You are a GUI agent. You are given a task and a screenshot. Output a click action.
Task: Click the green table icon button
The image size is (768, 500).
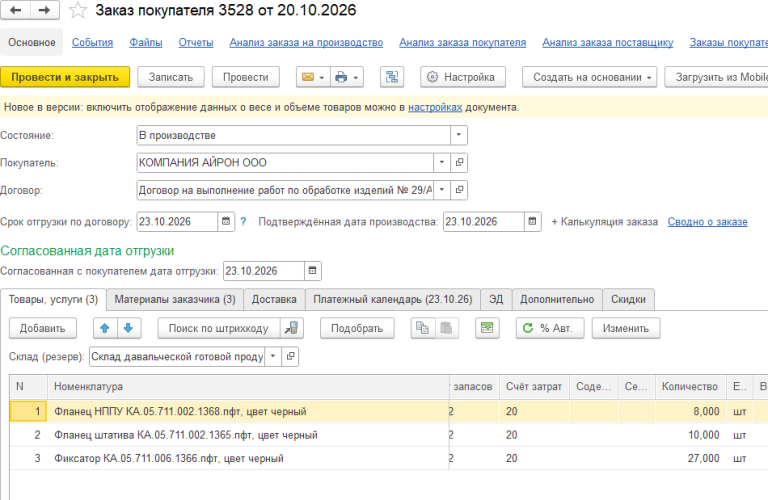(x=487, y=328)
